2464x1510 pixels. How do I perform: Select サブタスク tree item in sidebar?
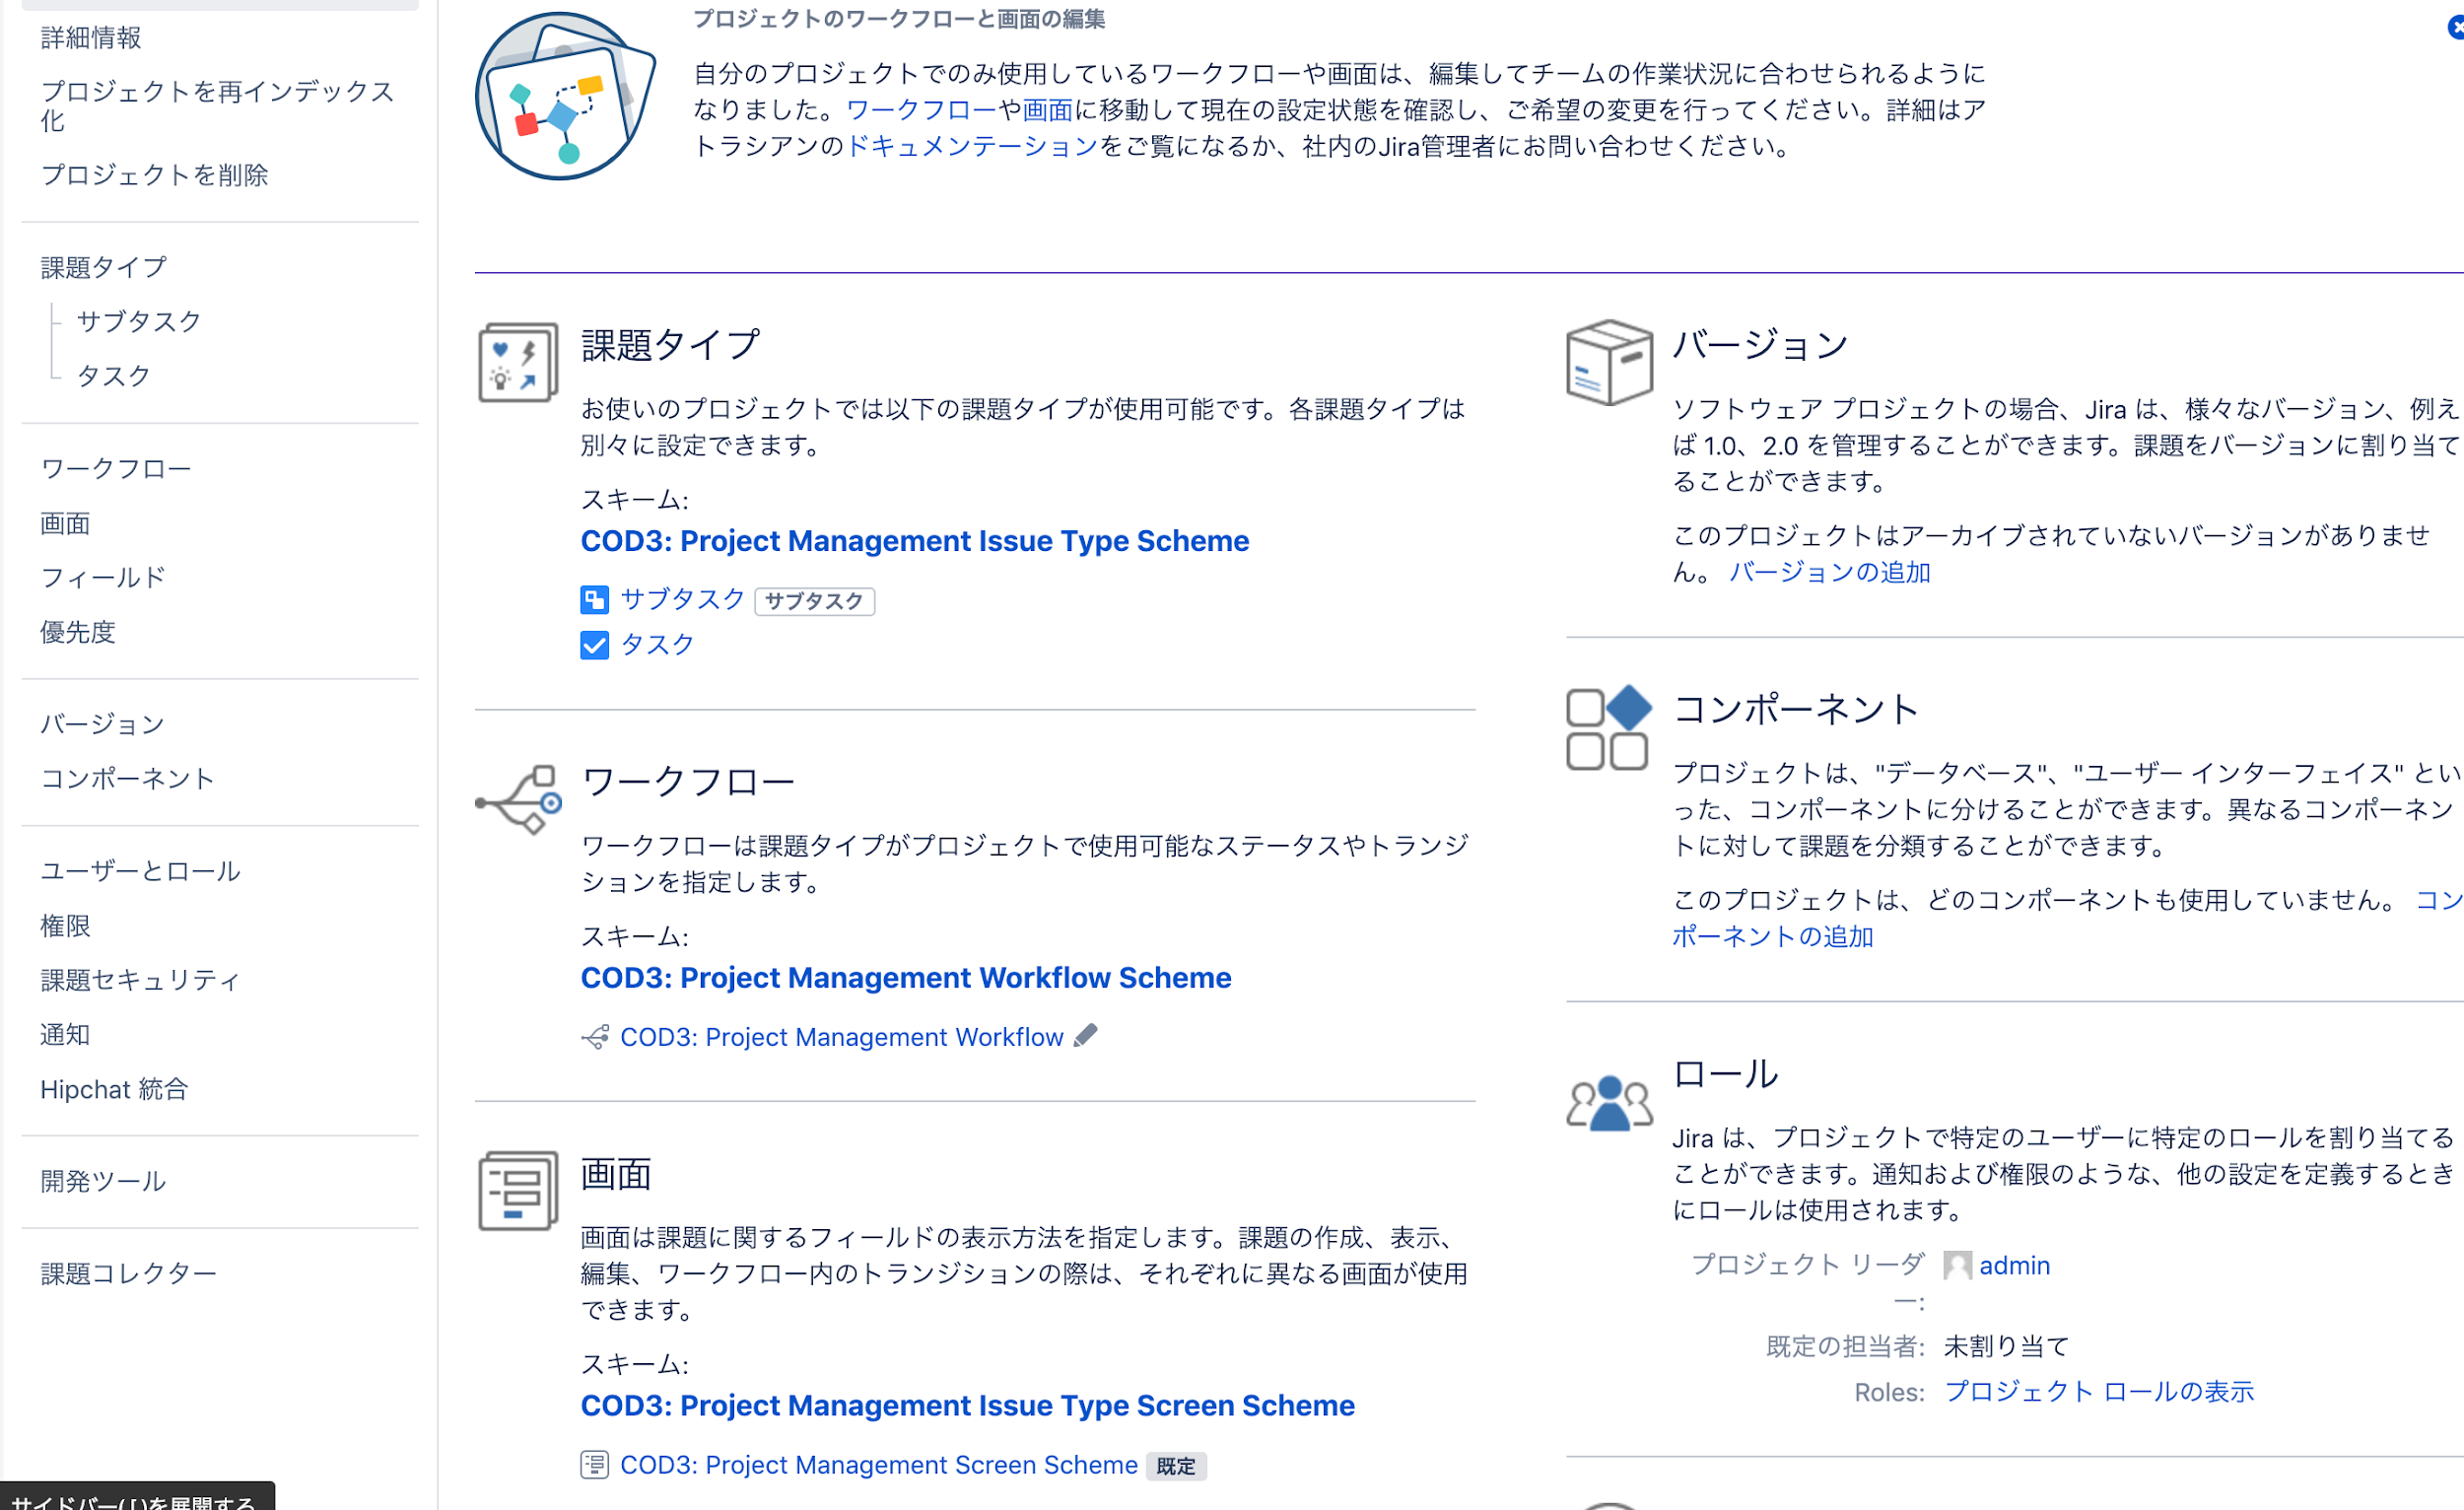click(139, 321)
